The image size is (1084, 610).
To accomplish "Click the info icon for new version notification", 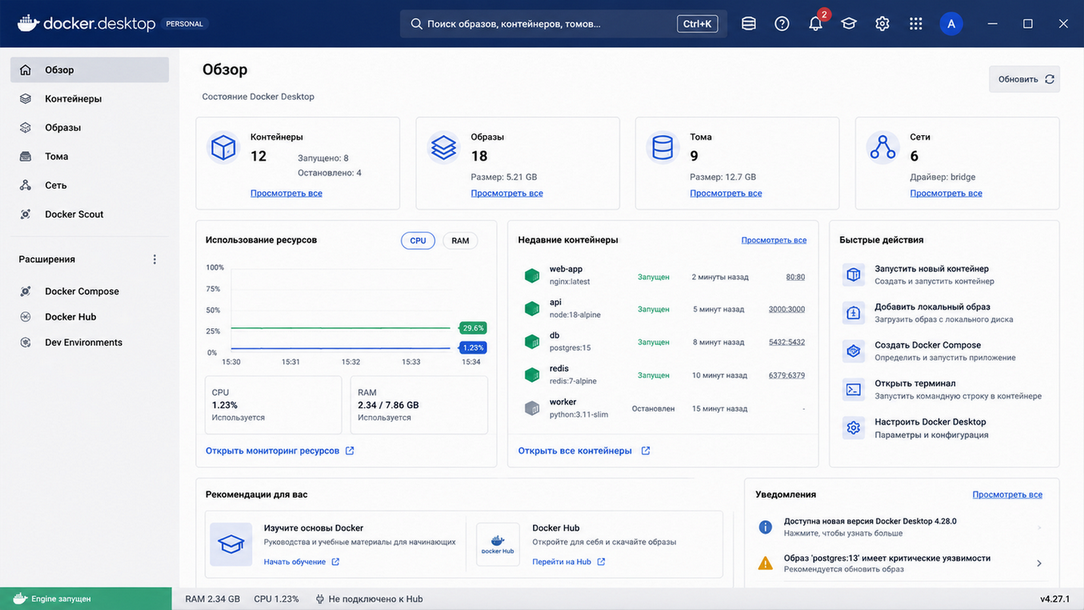I will point(765,527).
